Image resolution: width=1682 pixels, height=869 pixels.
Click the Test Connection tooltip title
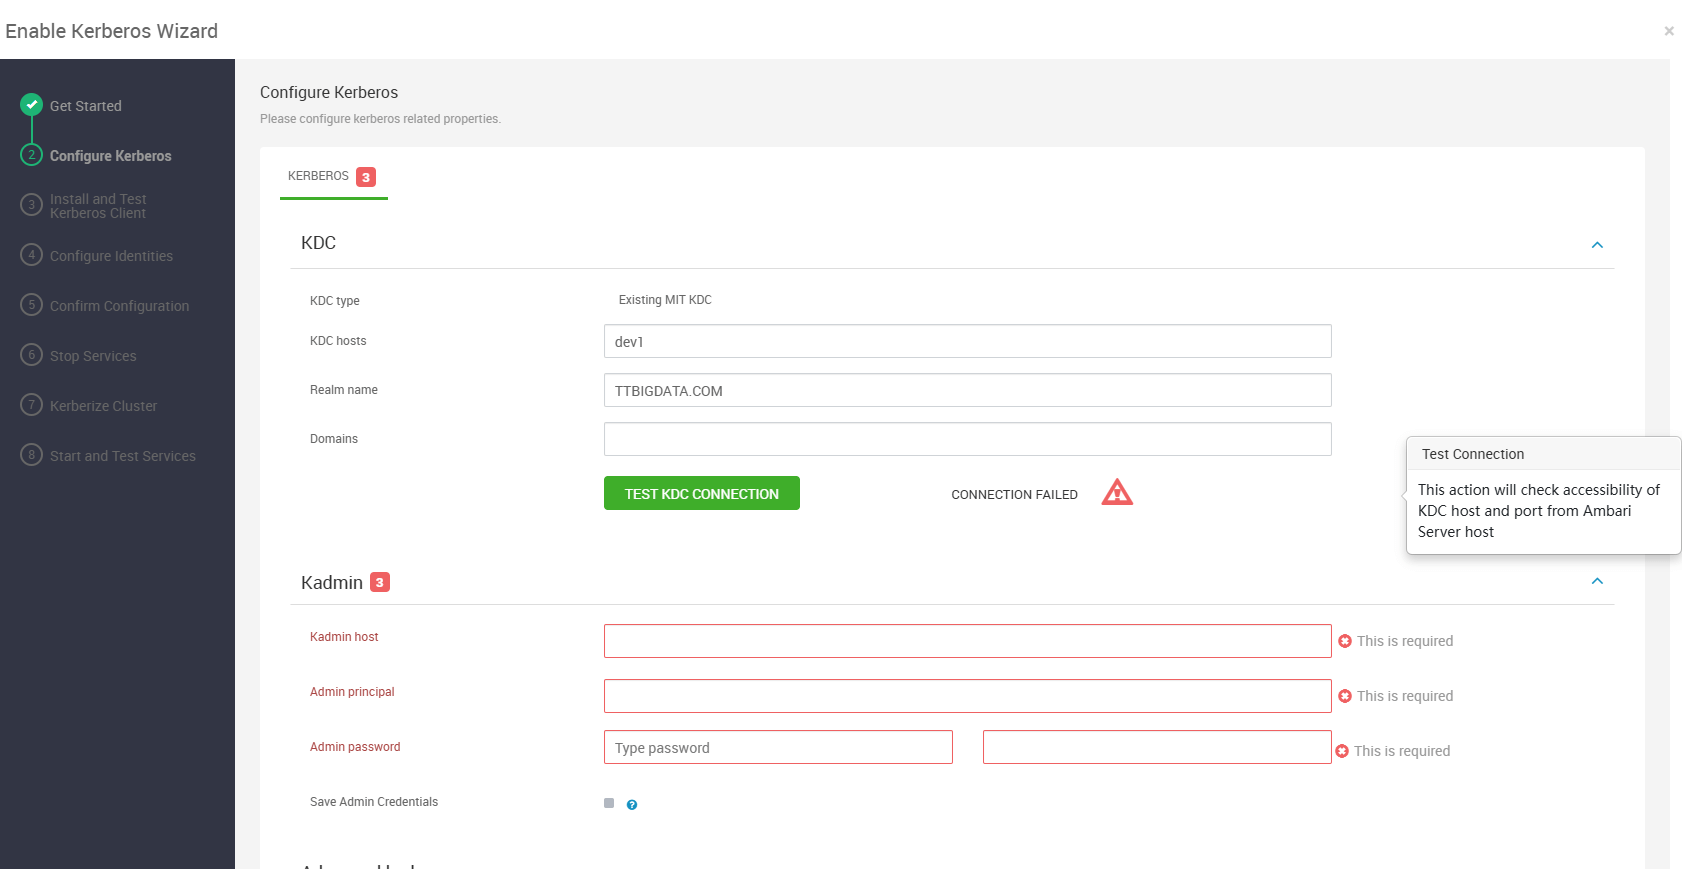[1473, 454]
